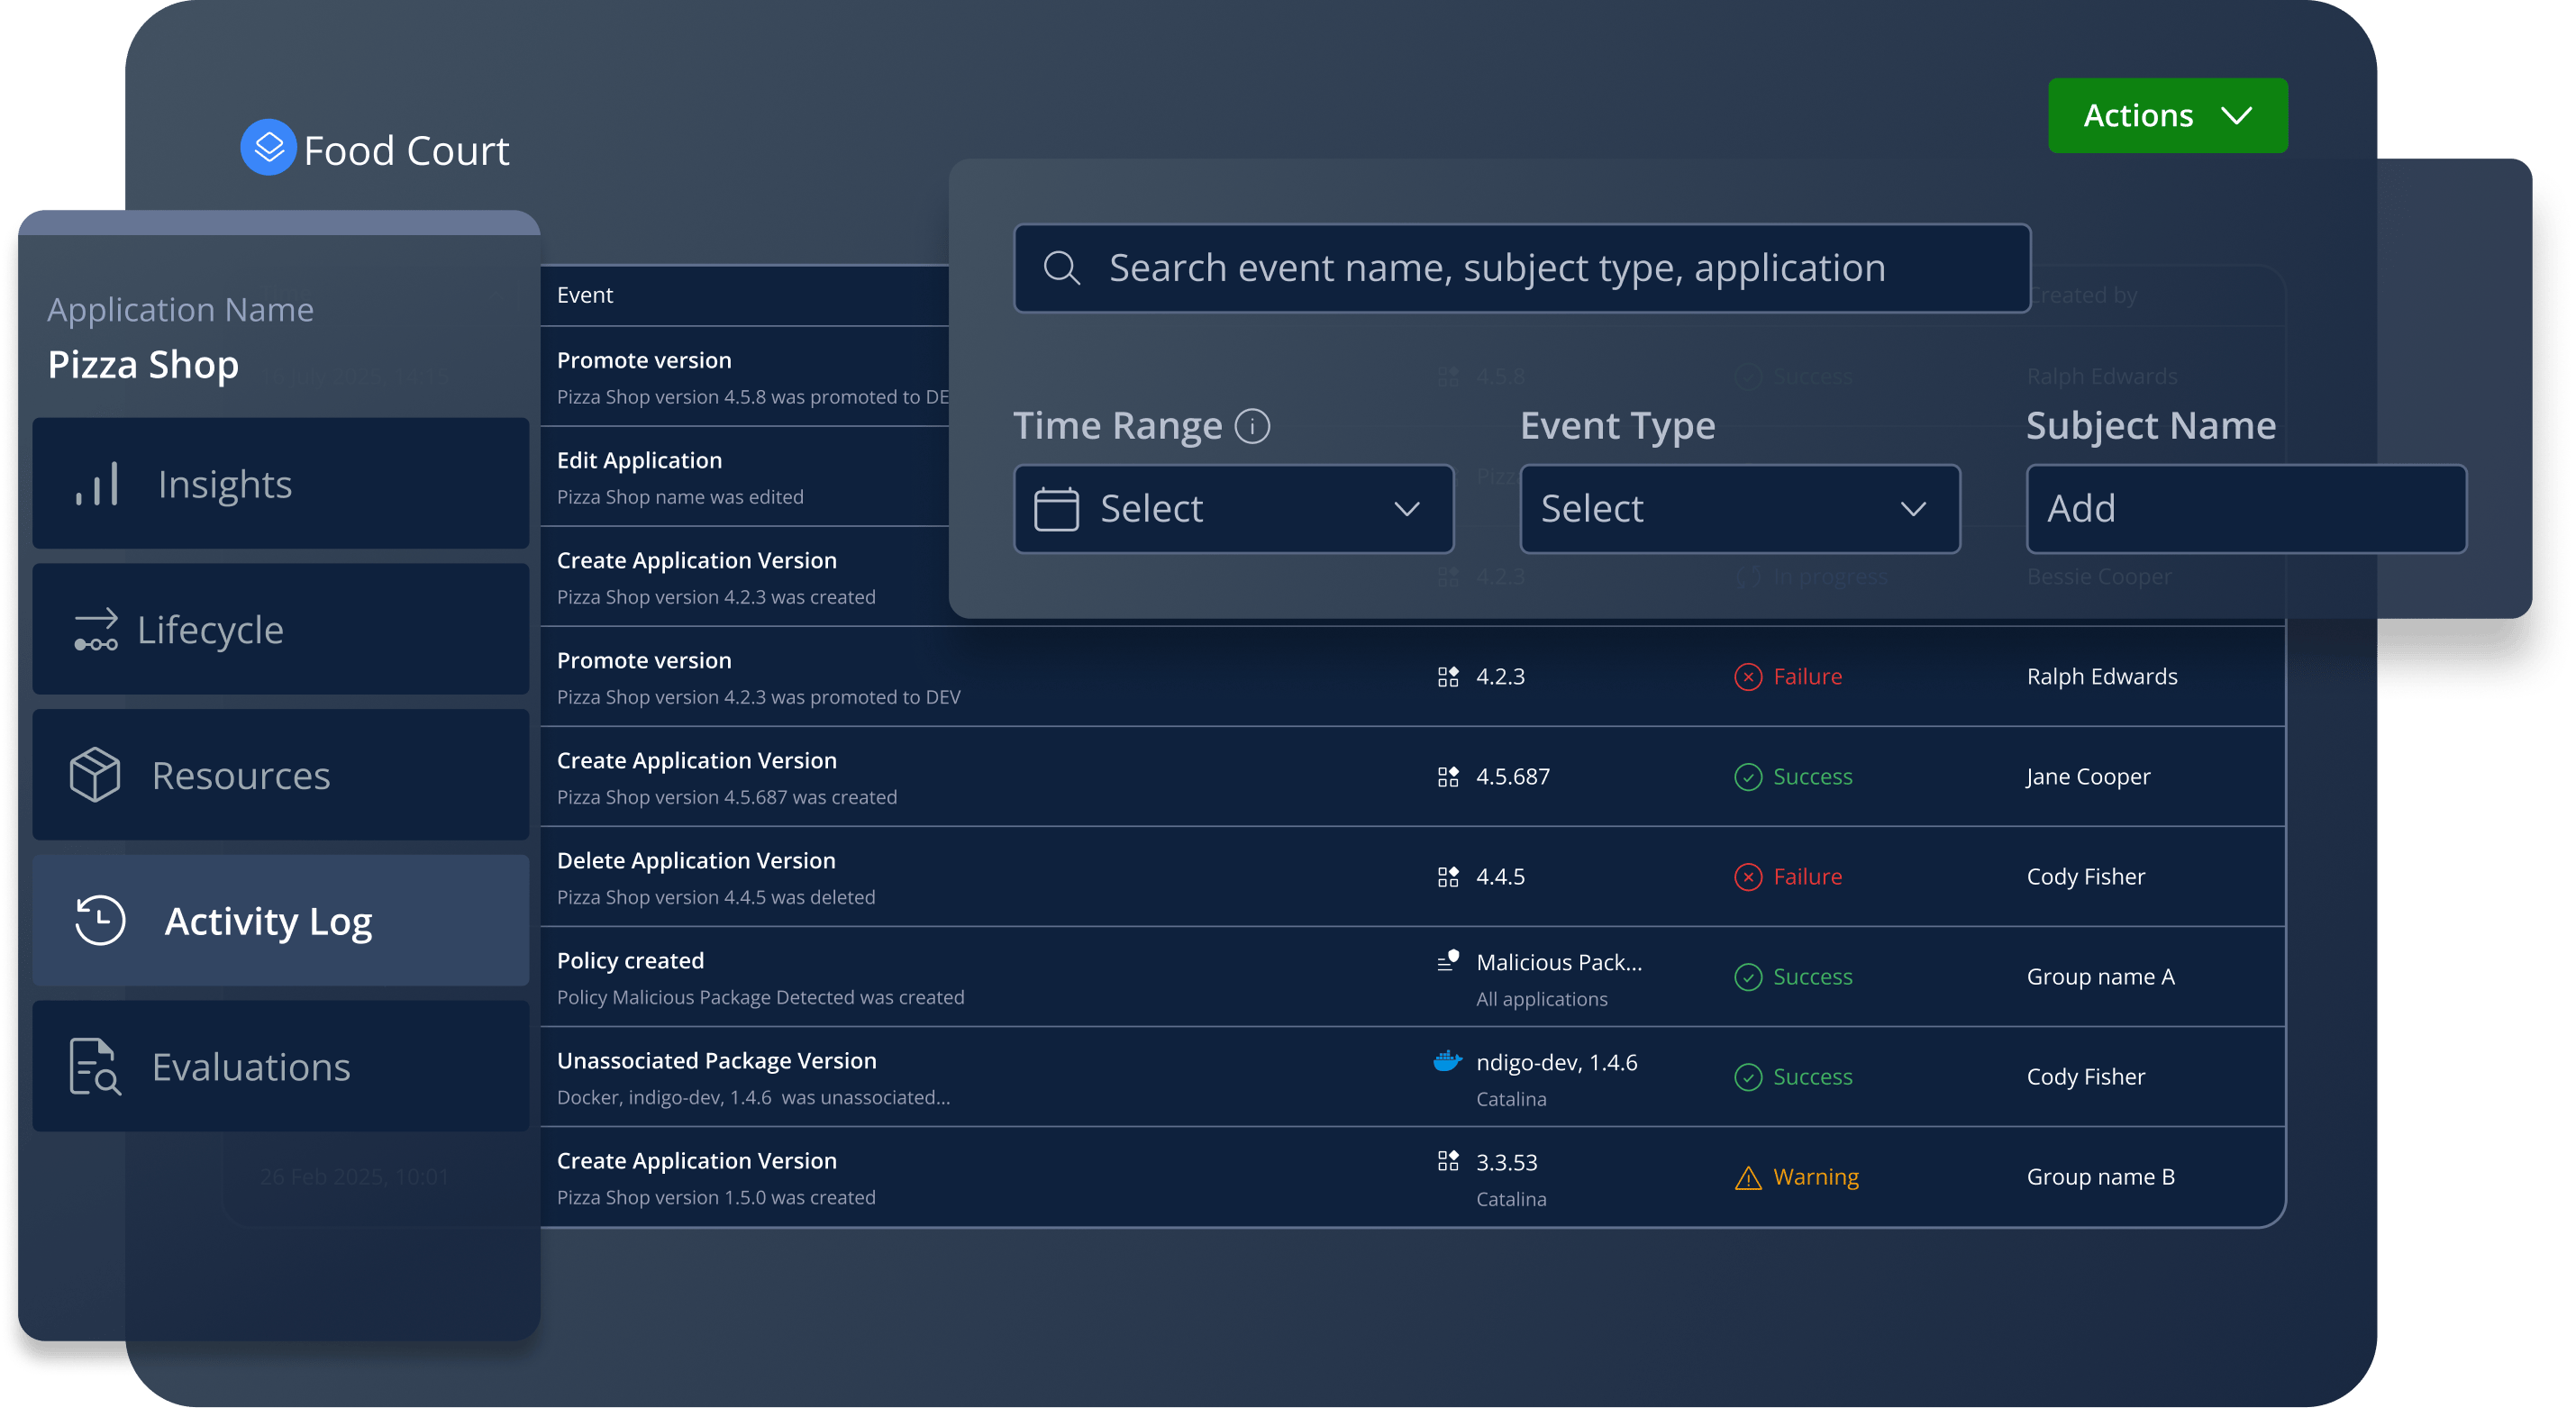Viewport: 2576px width, 1408px height.
Task: Click the search magnifier icon
Action: click(1061, 268)
